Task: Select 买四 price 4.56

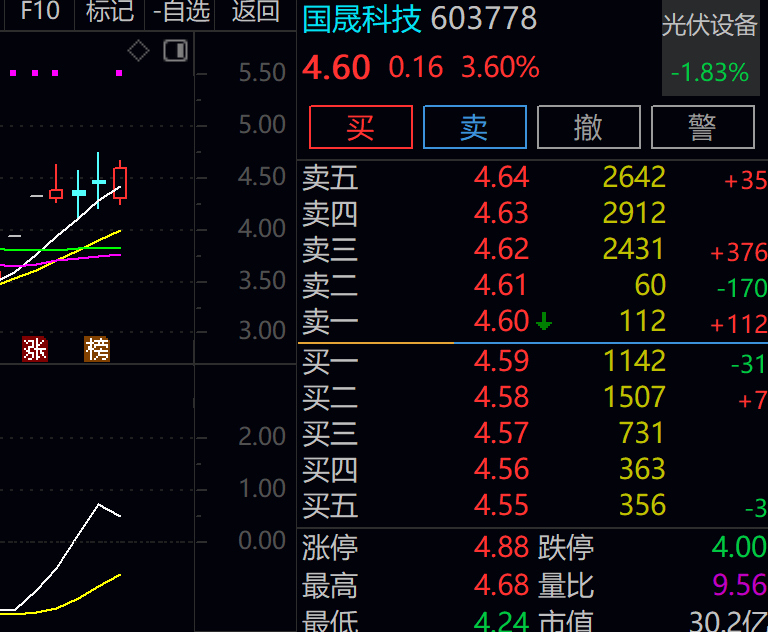Action: (502, 469)
